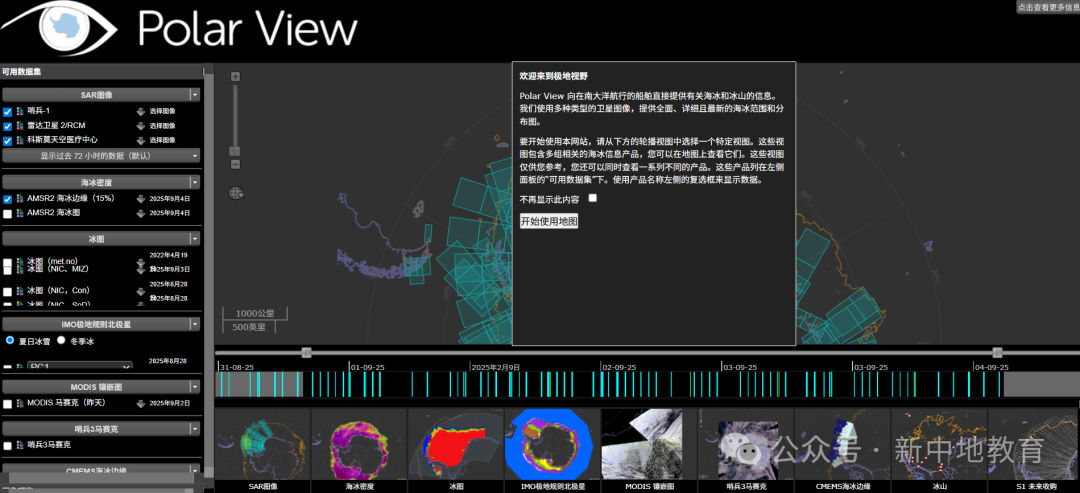The image size is (1080, 493).
Task: Click download arrow for AMSR2 海冰图 row
Action: point(141,213)
